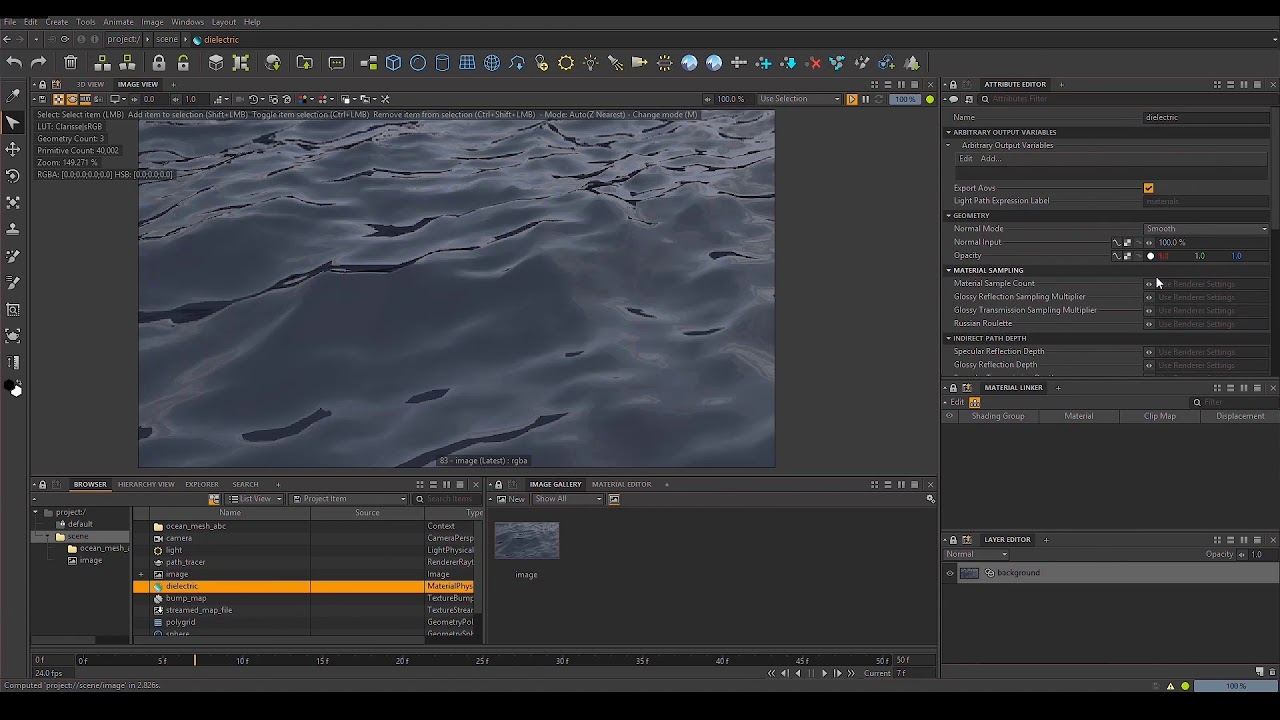Viewport: 1280px width, 720px height.
Task: Collapse the Material Sampling section
Action: tap(948, 270)
